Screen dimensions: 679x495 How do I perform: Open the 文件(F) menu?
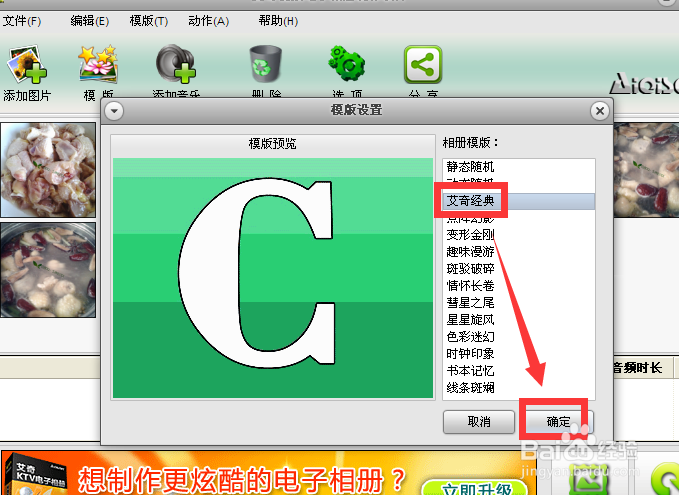(22, 21)
